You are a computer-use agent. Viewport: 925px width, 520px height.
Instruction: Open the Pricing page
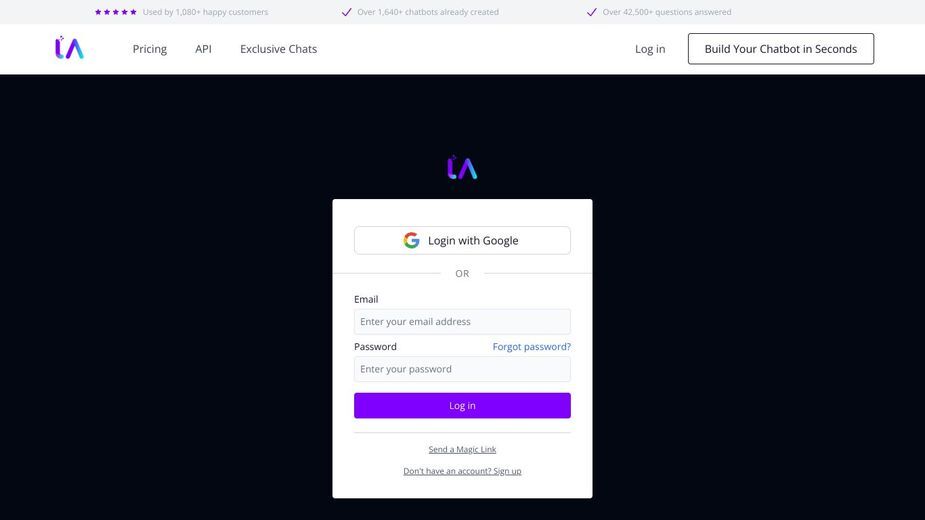(x=150, y=49)
